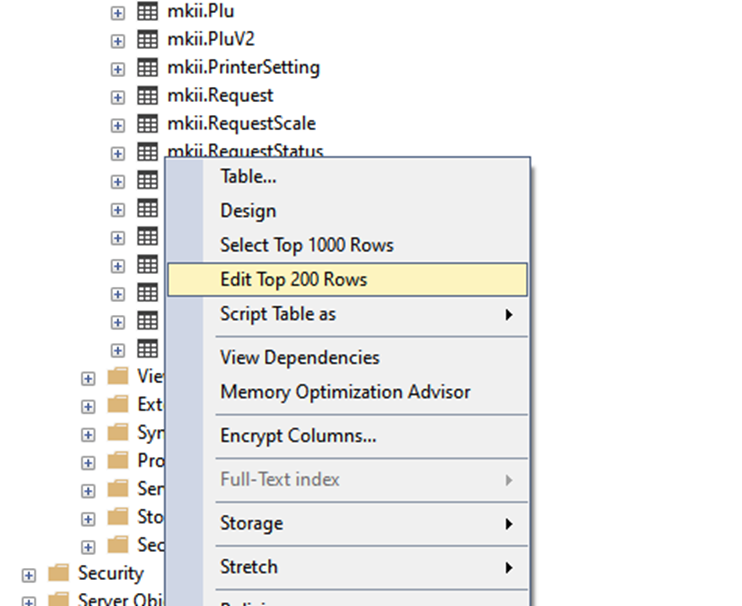Expand the mkii.PrinterSetting table node
The height and width of the screenshot is (606, 742).
[x=118, y=69]
